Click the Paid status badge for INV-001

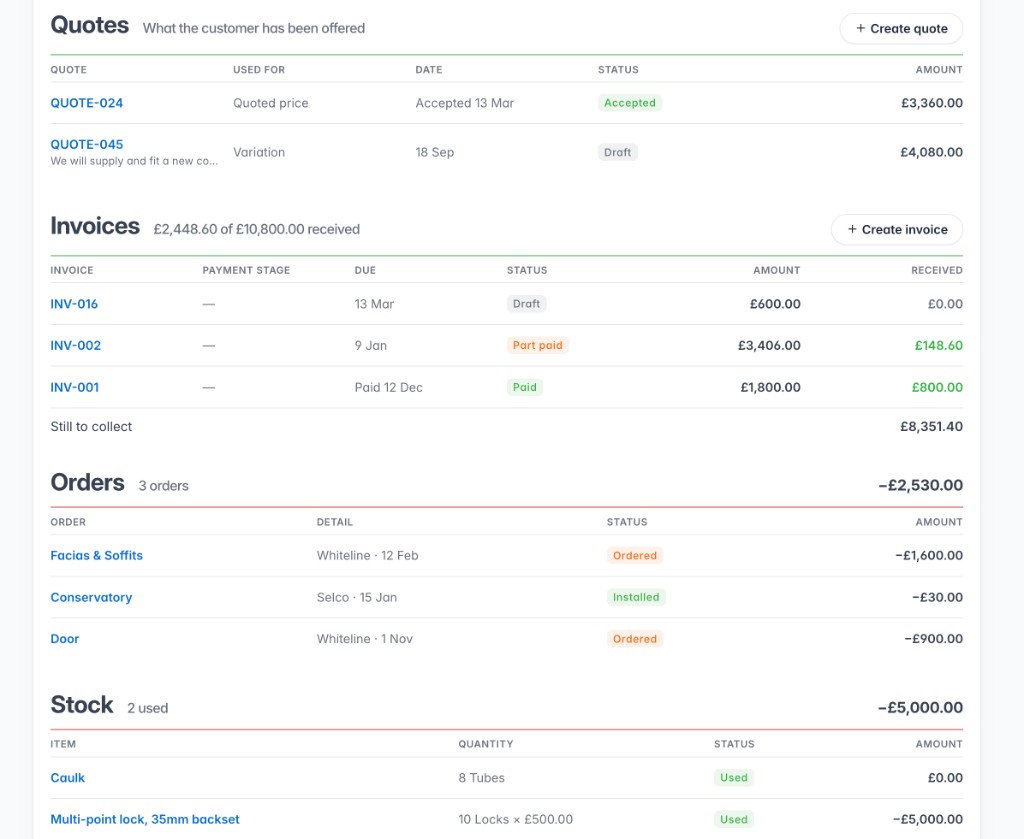coord(524,388)
